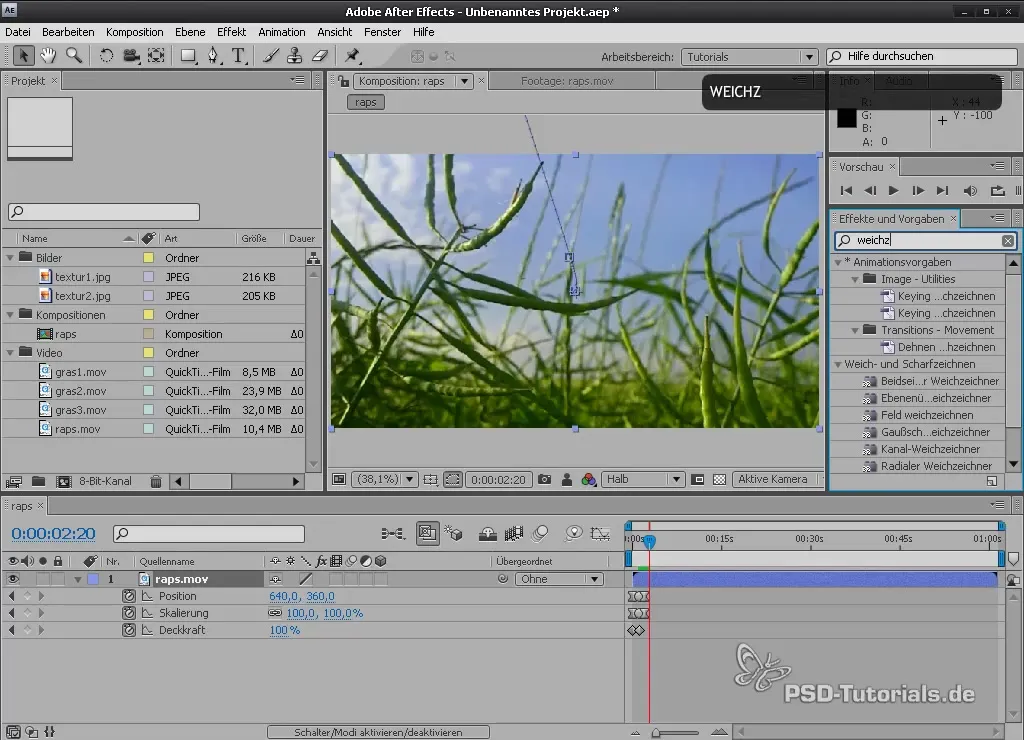Select the Selection arrow tool
Screen dimensions: 1024x740
pos(23,56)
